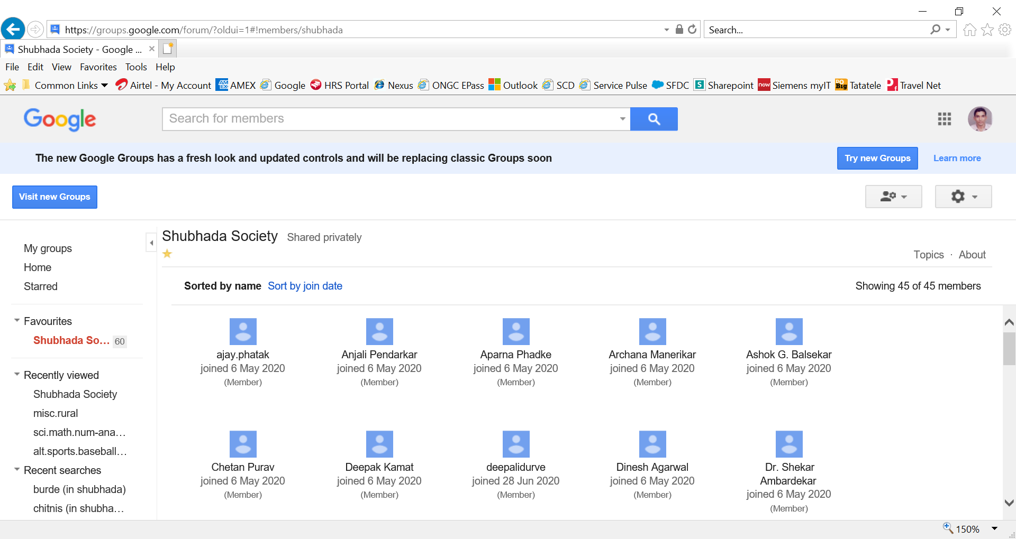Click Dinesh Agarwal's avatar icon
This screenshot has height=539, width=1016.
(652, 444)
